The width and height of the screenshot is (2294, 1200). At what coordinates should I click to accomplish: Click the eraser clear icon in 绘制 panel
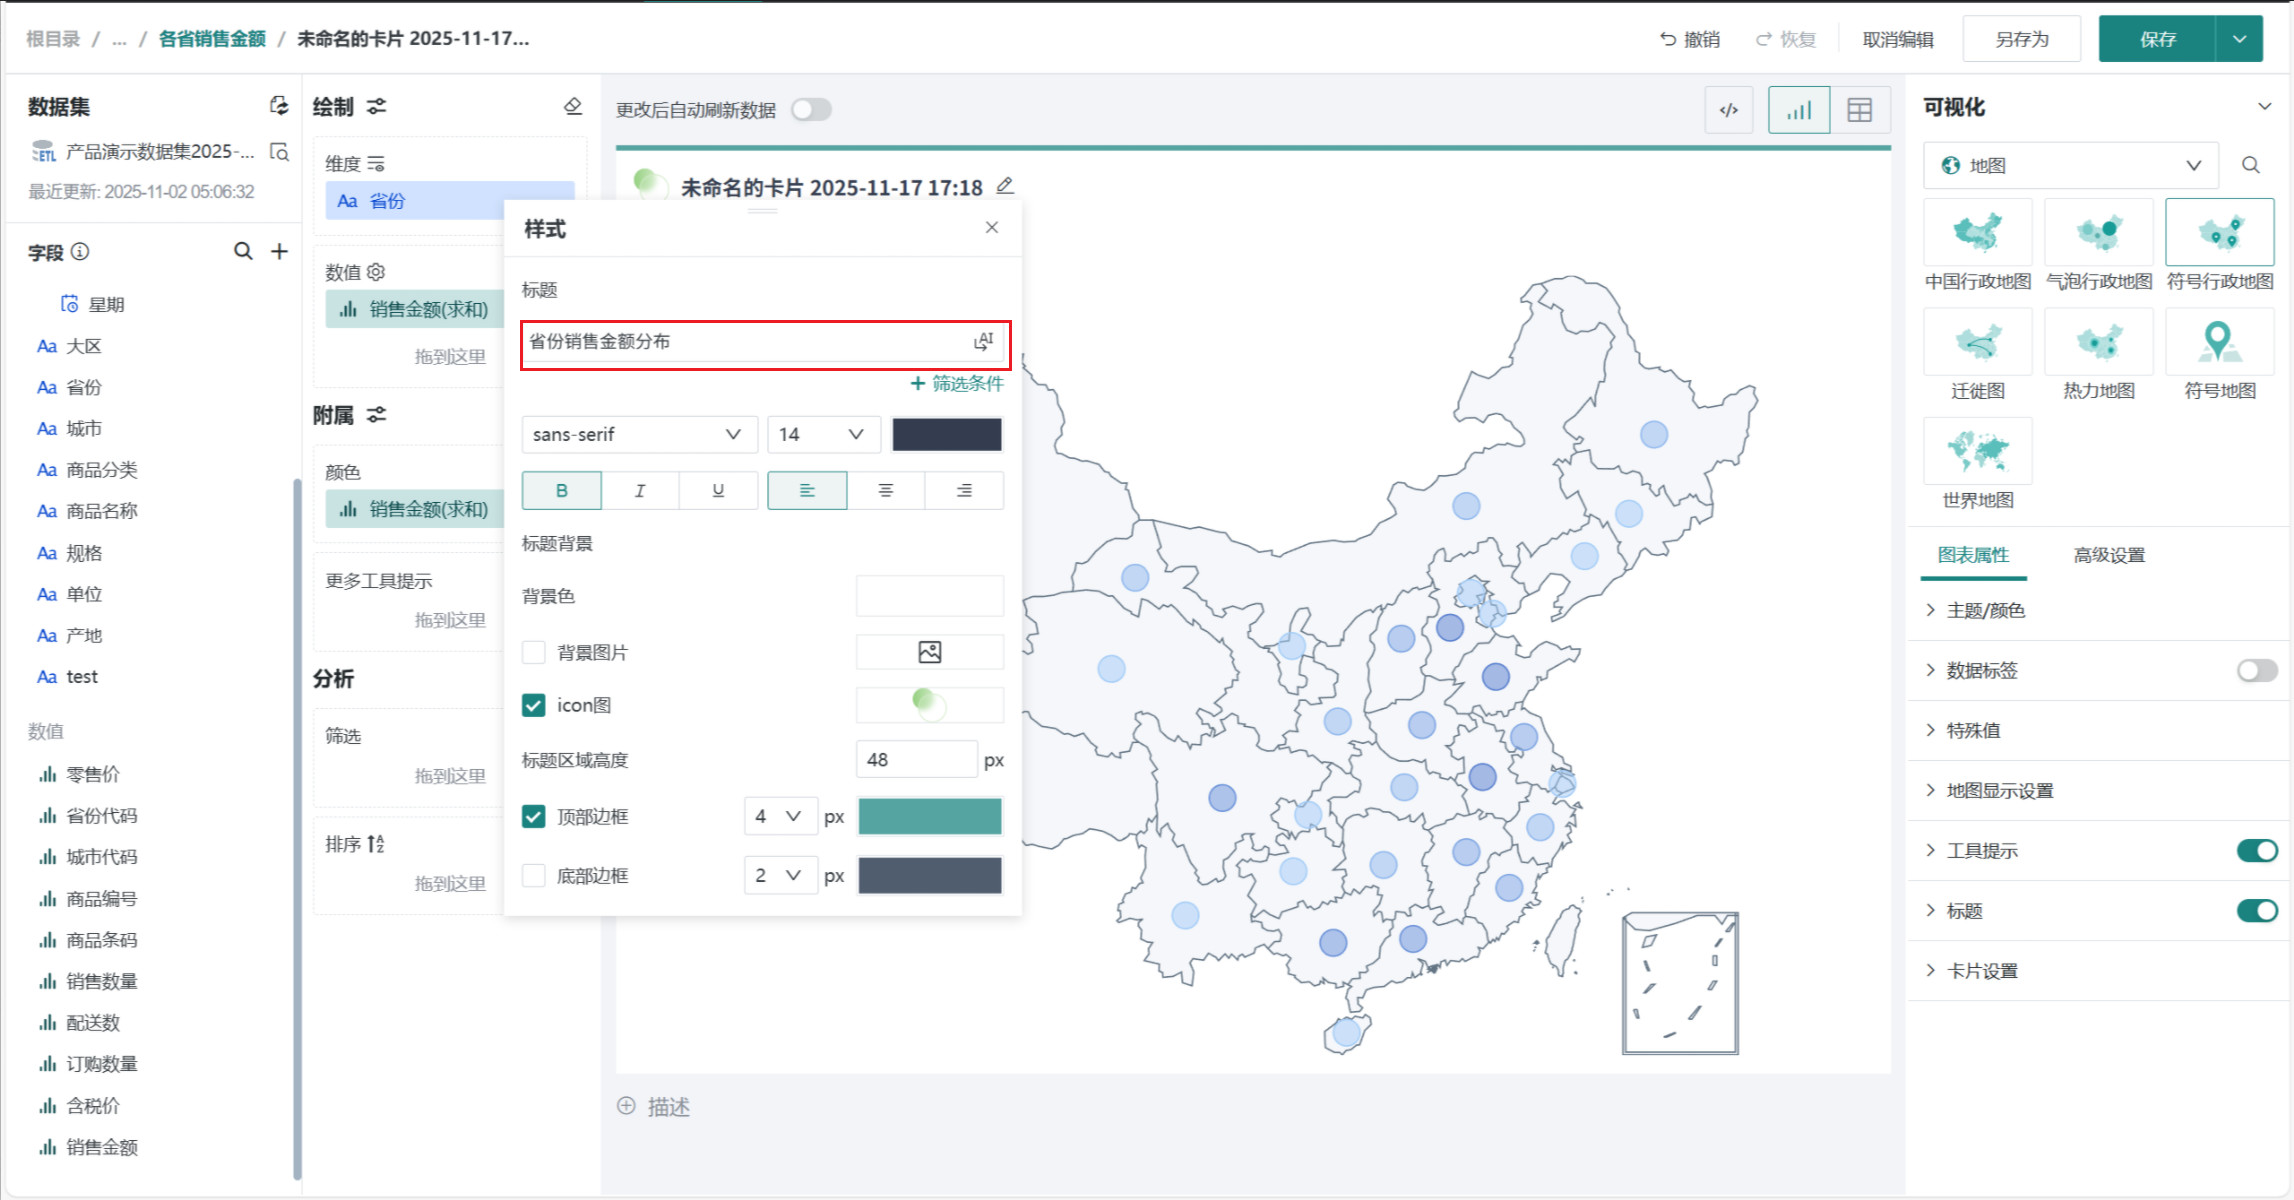click(x=573, y=106)
